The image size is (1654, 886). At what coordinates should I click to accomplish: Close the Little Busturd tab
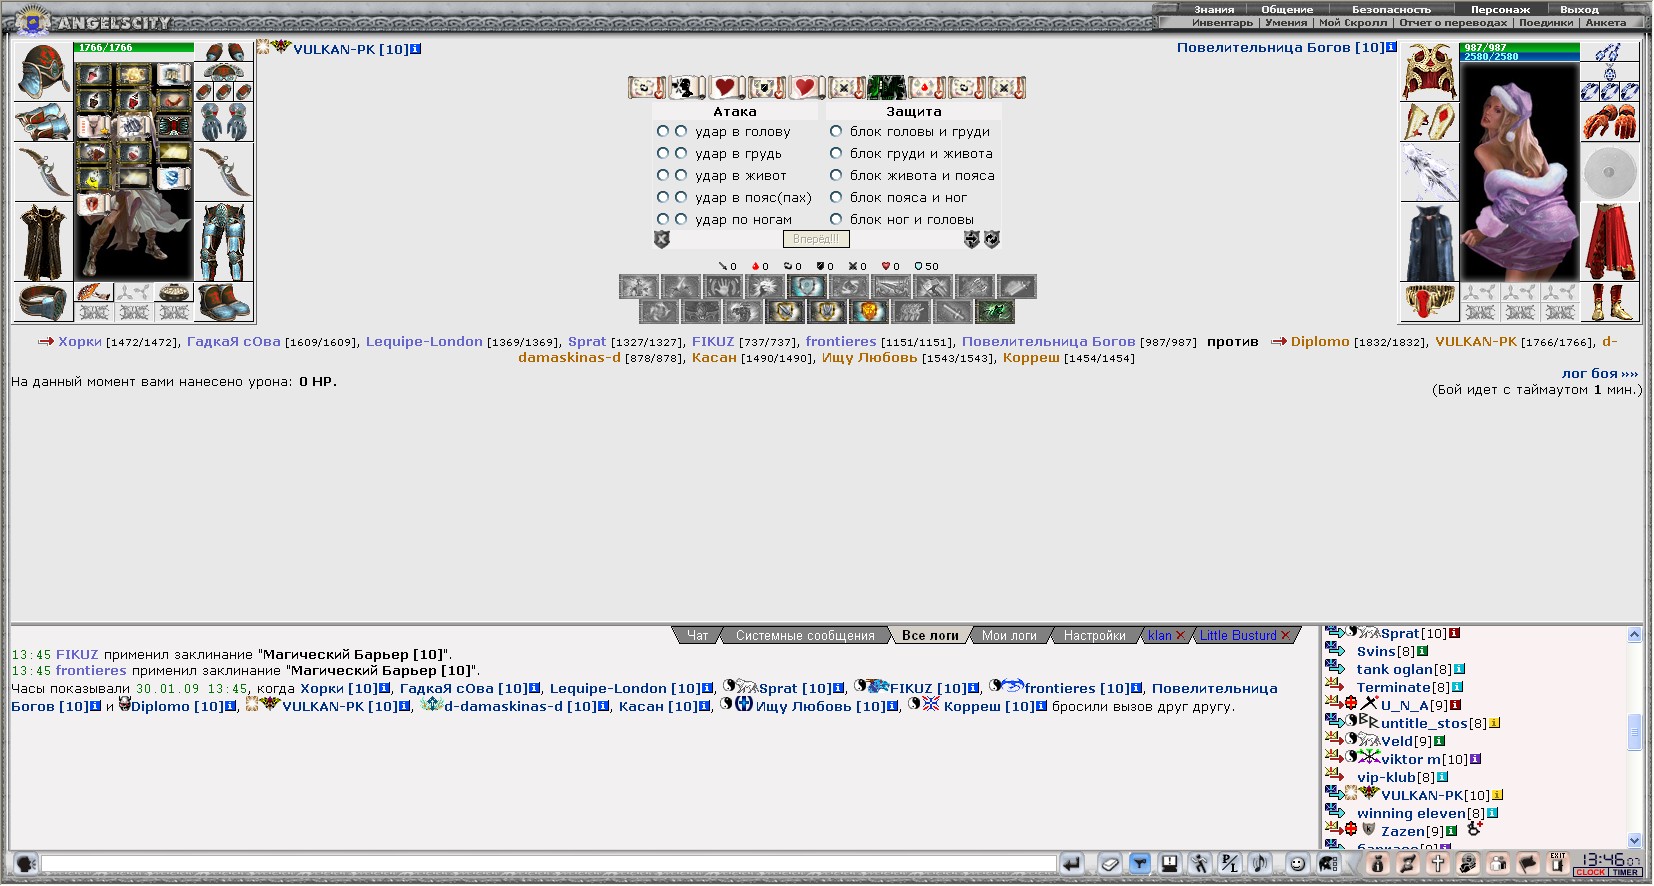click(x=1285, y=635)
